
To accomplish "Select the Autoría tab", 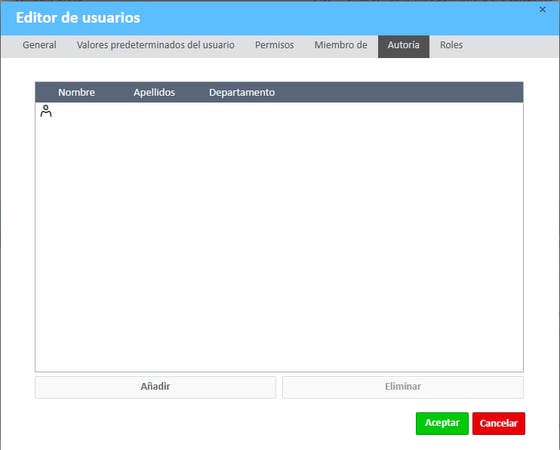I will pos(404,46).
